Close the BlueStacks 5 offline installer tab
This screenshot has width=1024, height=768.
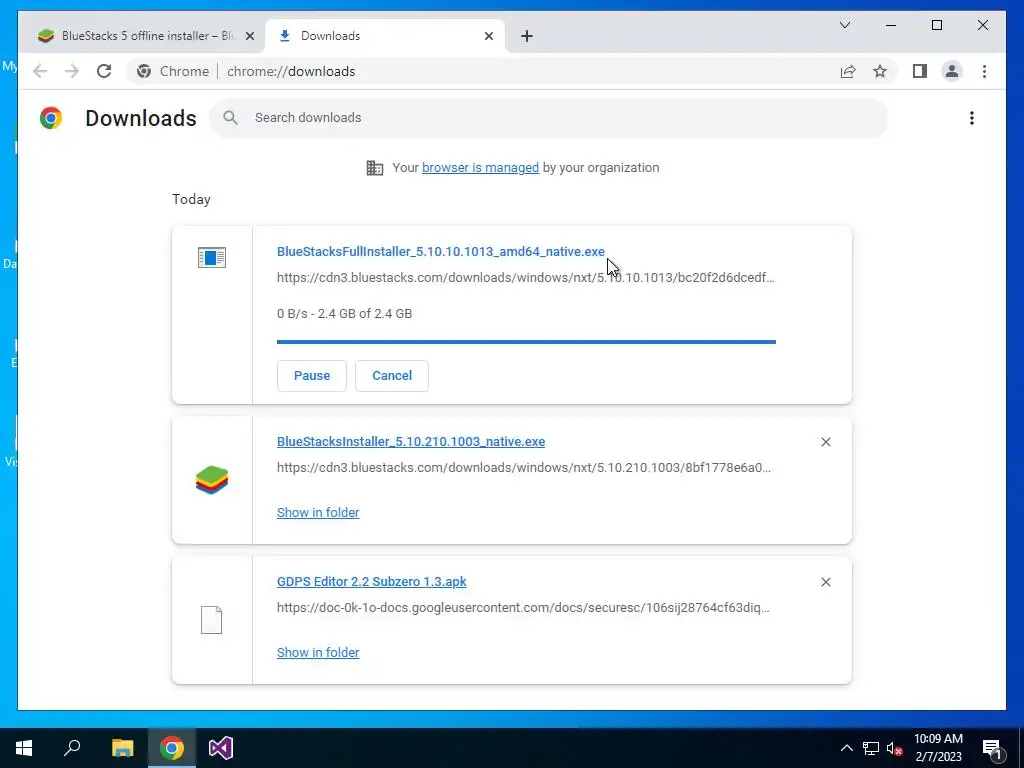[x=249, y=36]
